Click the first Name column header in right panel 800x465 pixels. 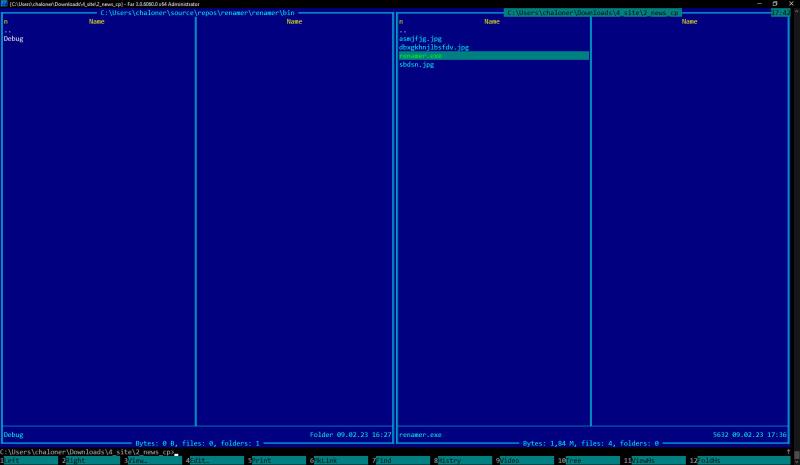[492, 21]
